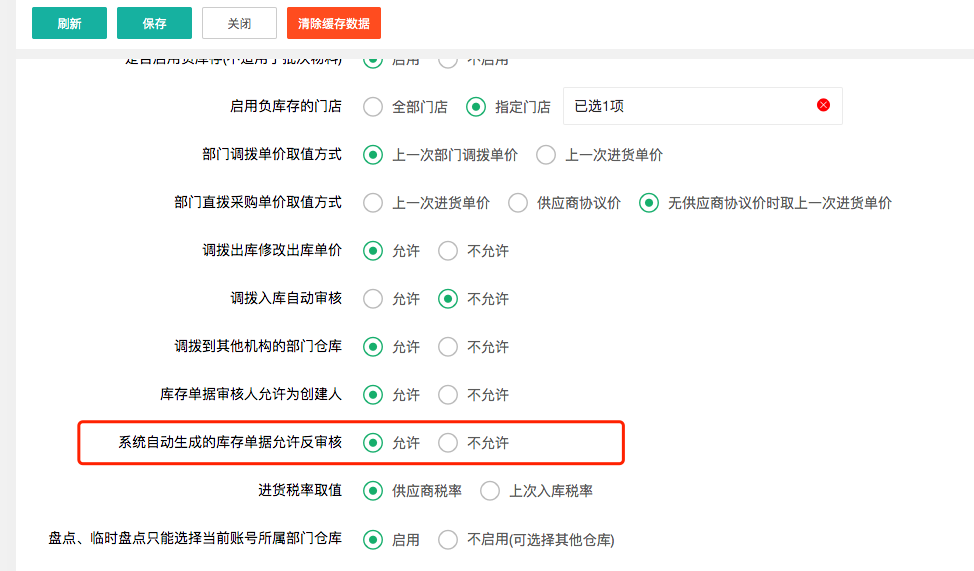Select 供应商协议价 radio option

[x=517, y=203]
